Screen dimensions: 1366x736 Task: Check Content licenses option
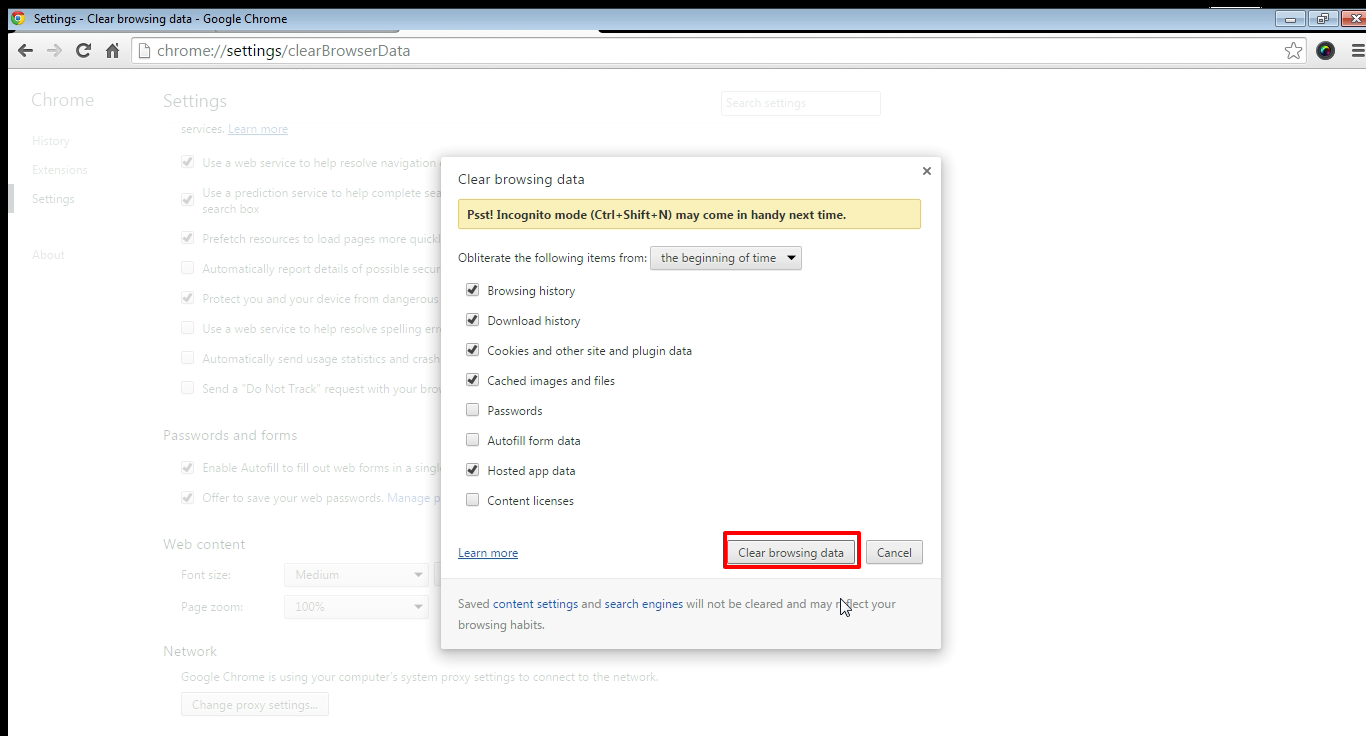click(x=473, y=500)
